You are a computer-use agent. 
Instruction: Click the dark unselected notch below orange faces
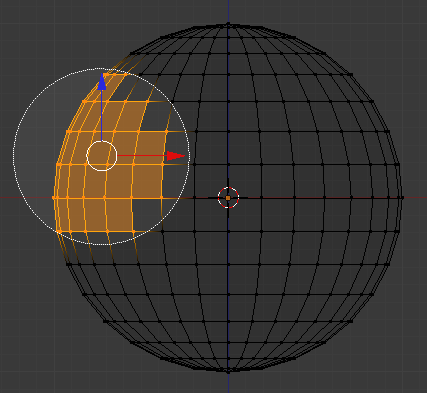click(x=147, y=214)
